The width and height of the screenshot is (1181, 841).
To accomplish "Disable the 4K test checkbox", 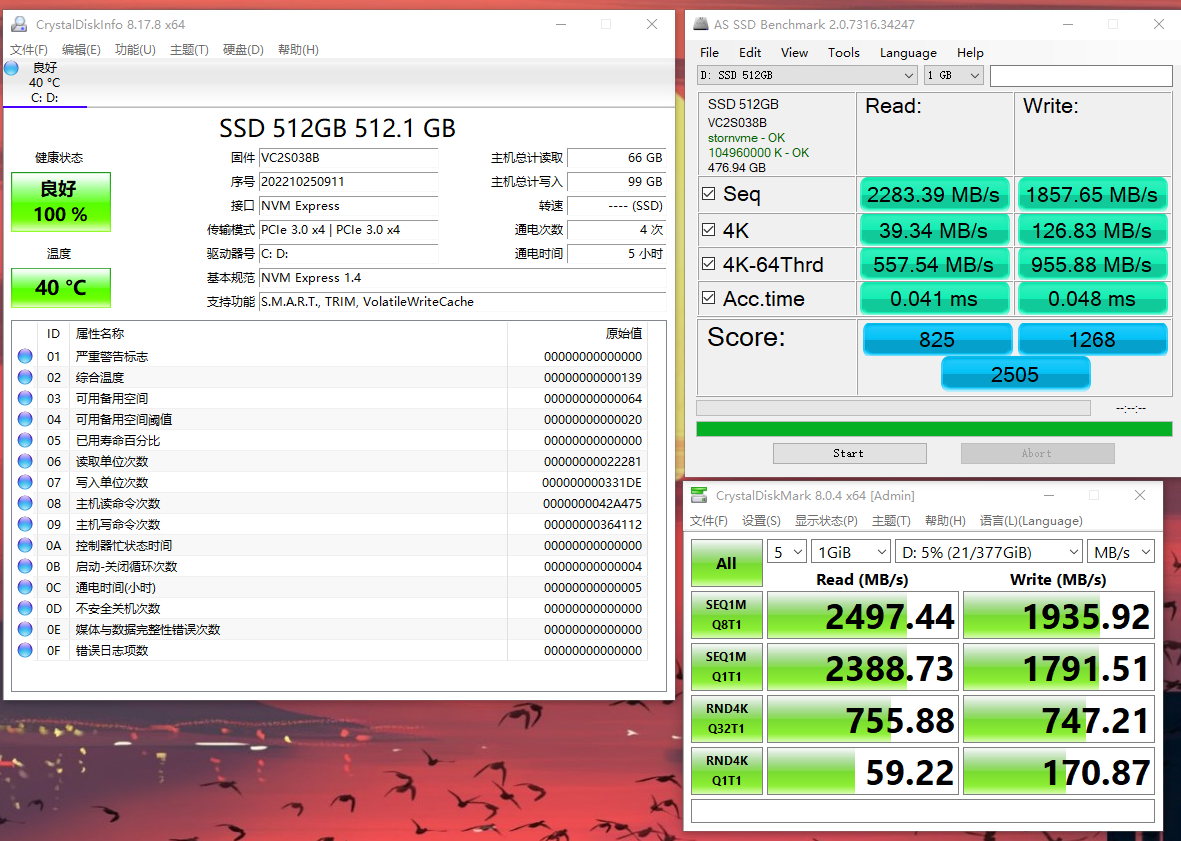I will (x=710, y=229).
